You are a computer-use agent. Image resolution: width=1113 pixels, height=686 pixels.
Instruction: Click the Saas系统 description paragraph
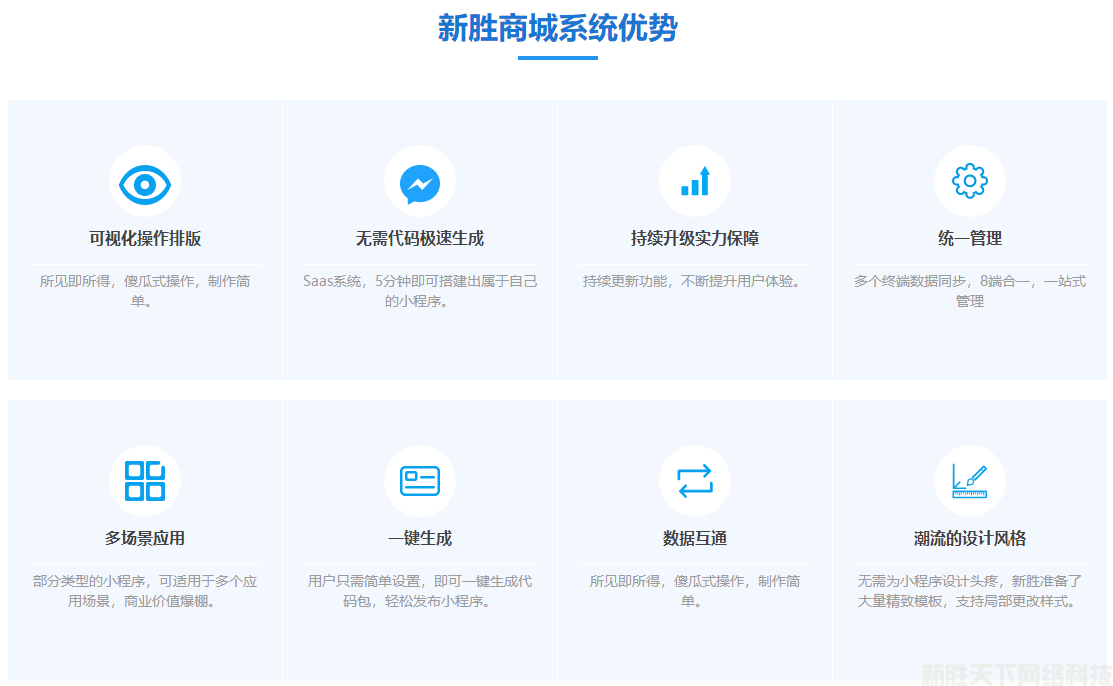(x=420, y=291)
